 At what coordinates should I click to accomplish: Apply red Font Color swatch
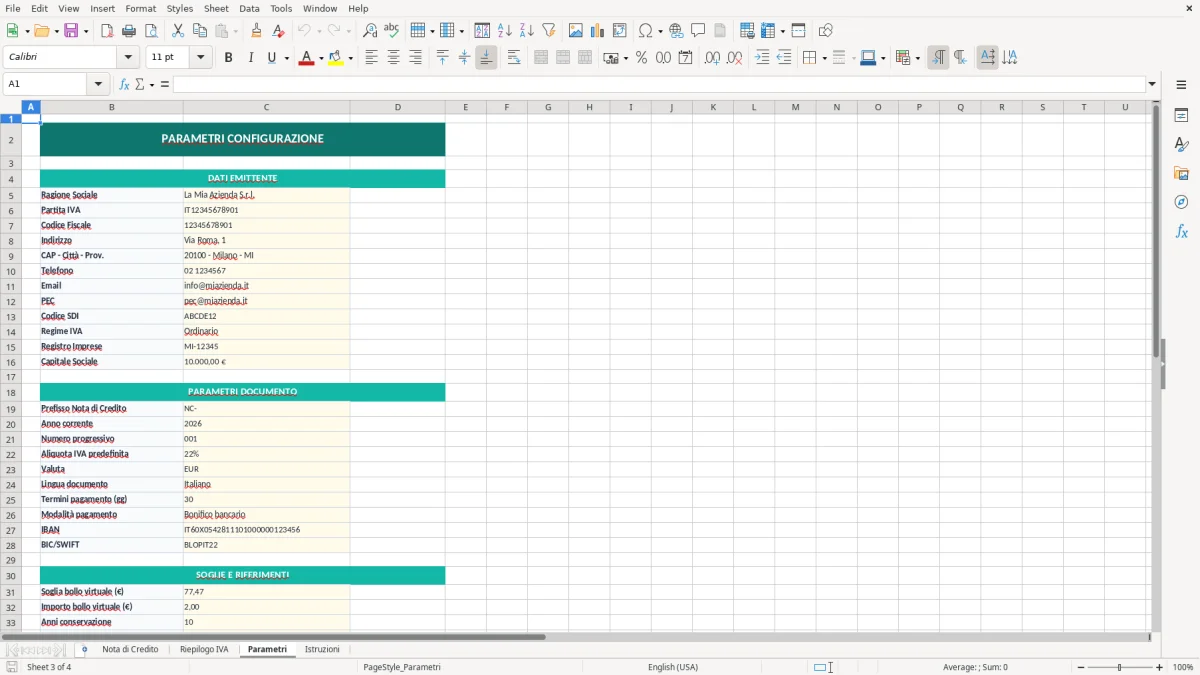click(x=306, y=58)
